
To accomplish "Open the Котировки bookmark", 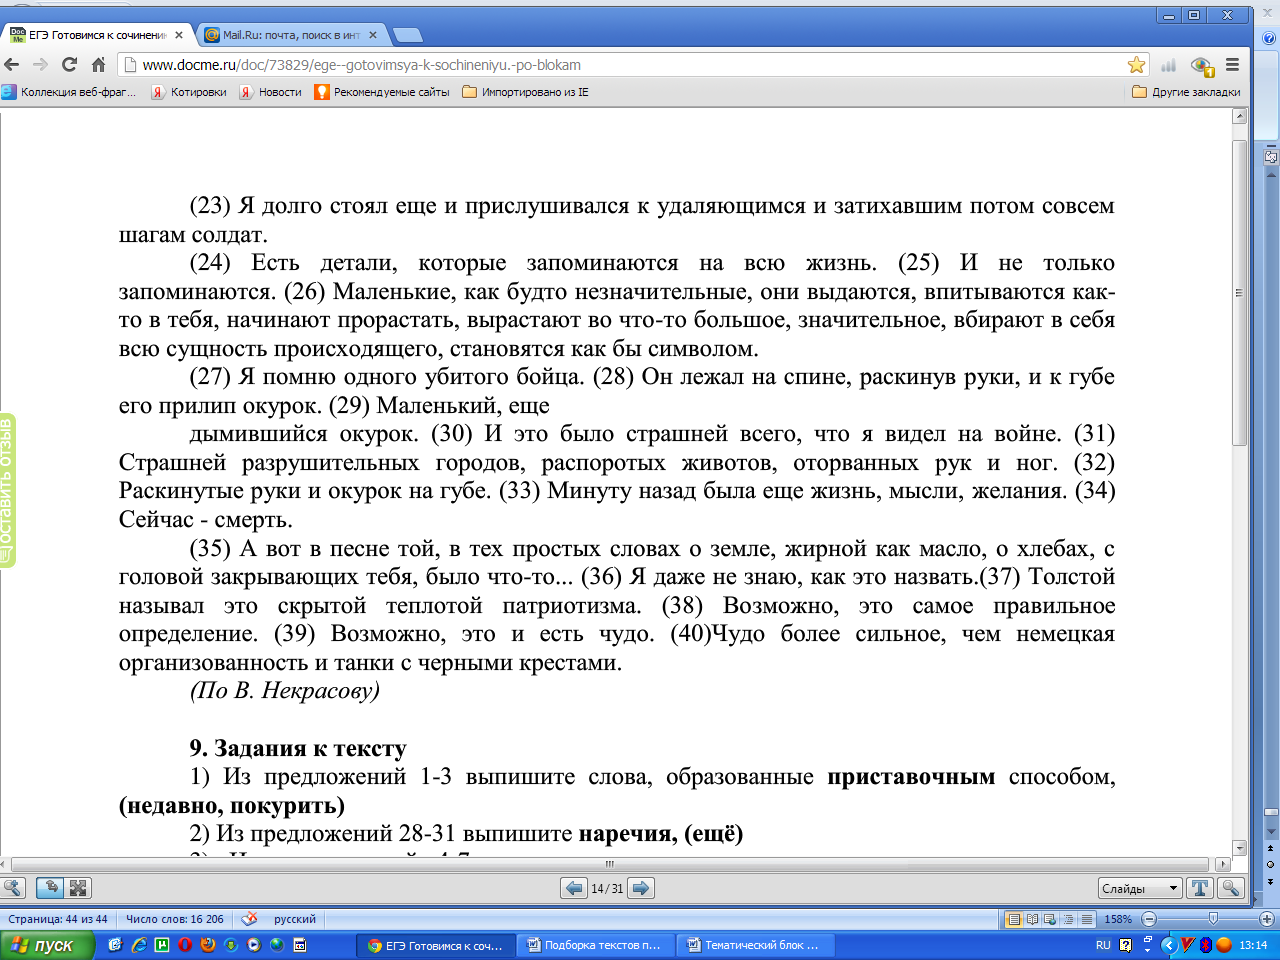I will (x=189, y=92).
